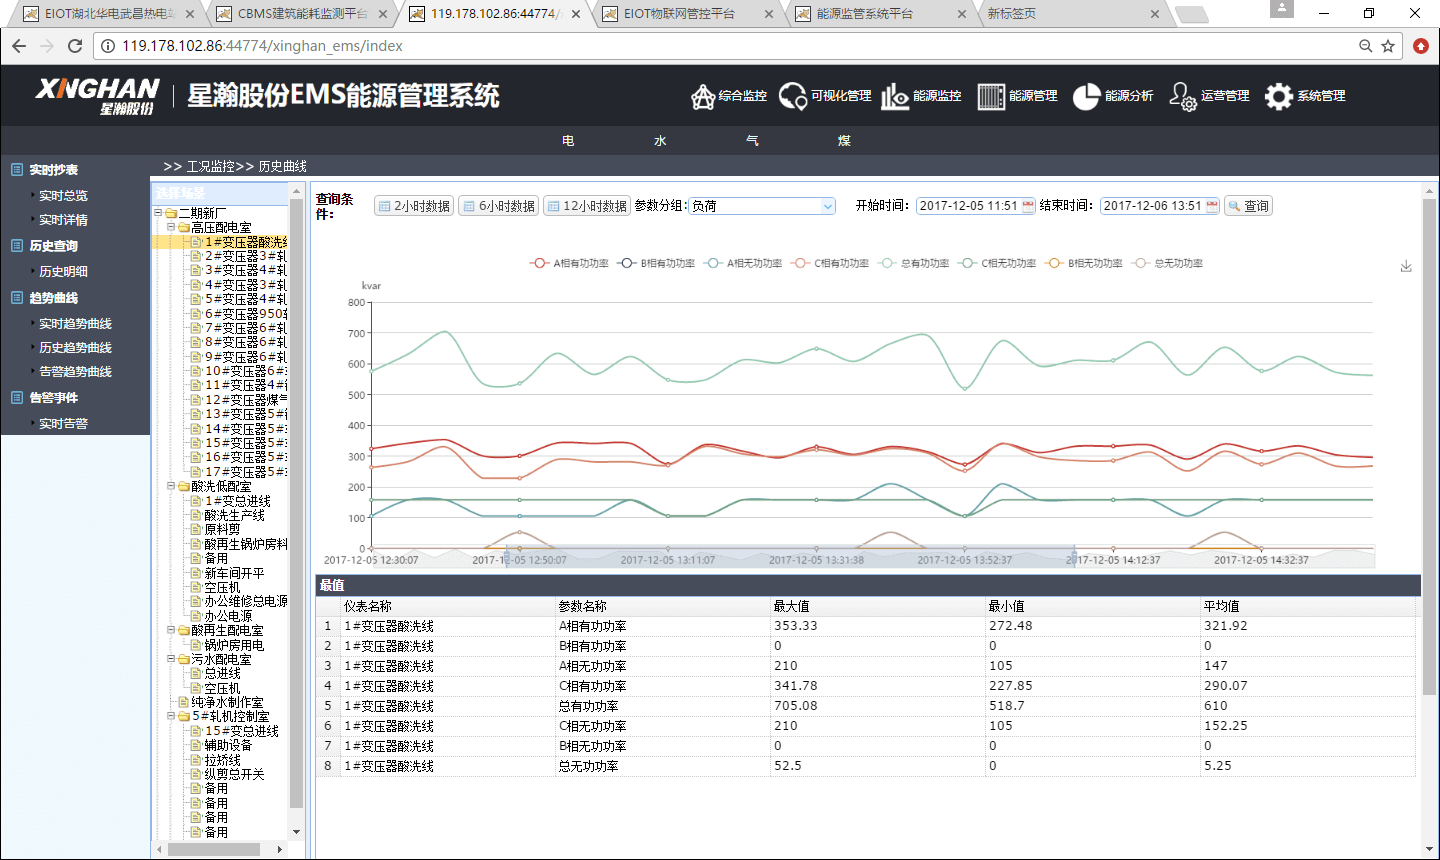Click chart time-range zoom slider bar
This screenshot has width=1440, height=860.
click(790, 557)
